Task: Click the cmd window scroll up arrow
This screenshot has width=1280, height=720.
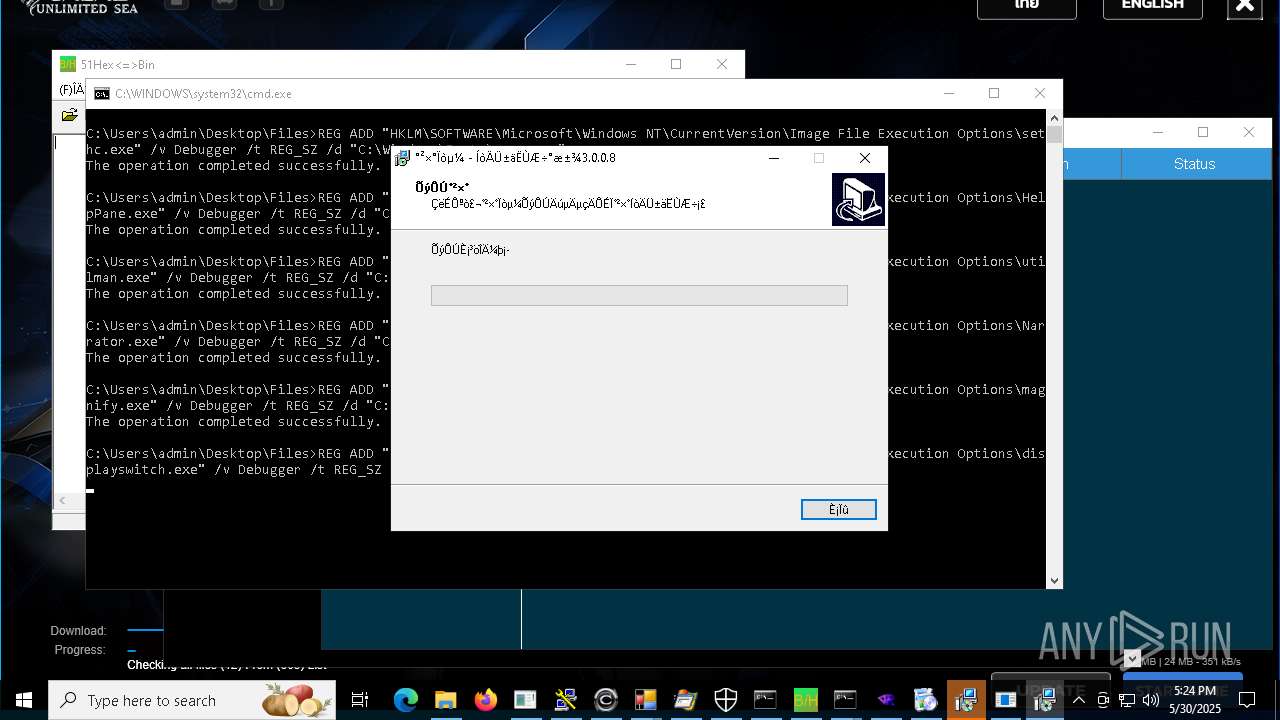Action: pos(1054,118)
